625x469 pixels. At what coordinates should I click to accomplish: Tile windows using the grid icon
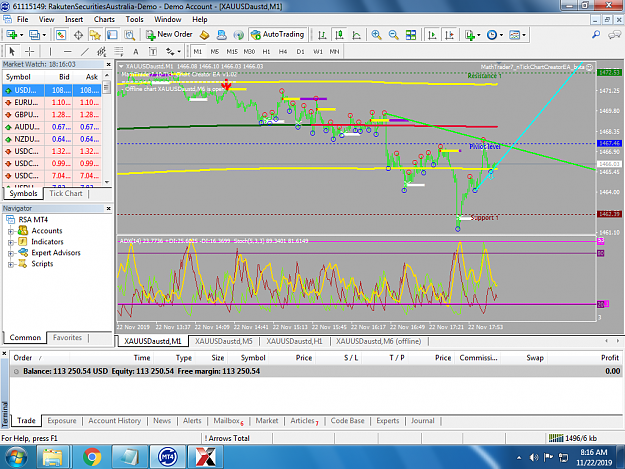411,35
